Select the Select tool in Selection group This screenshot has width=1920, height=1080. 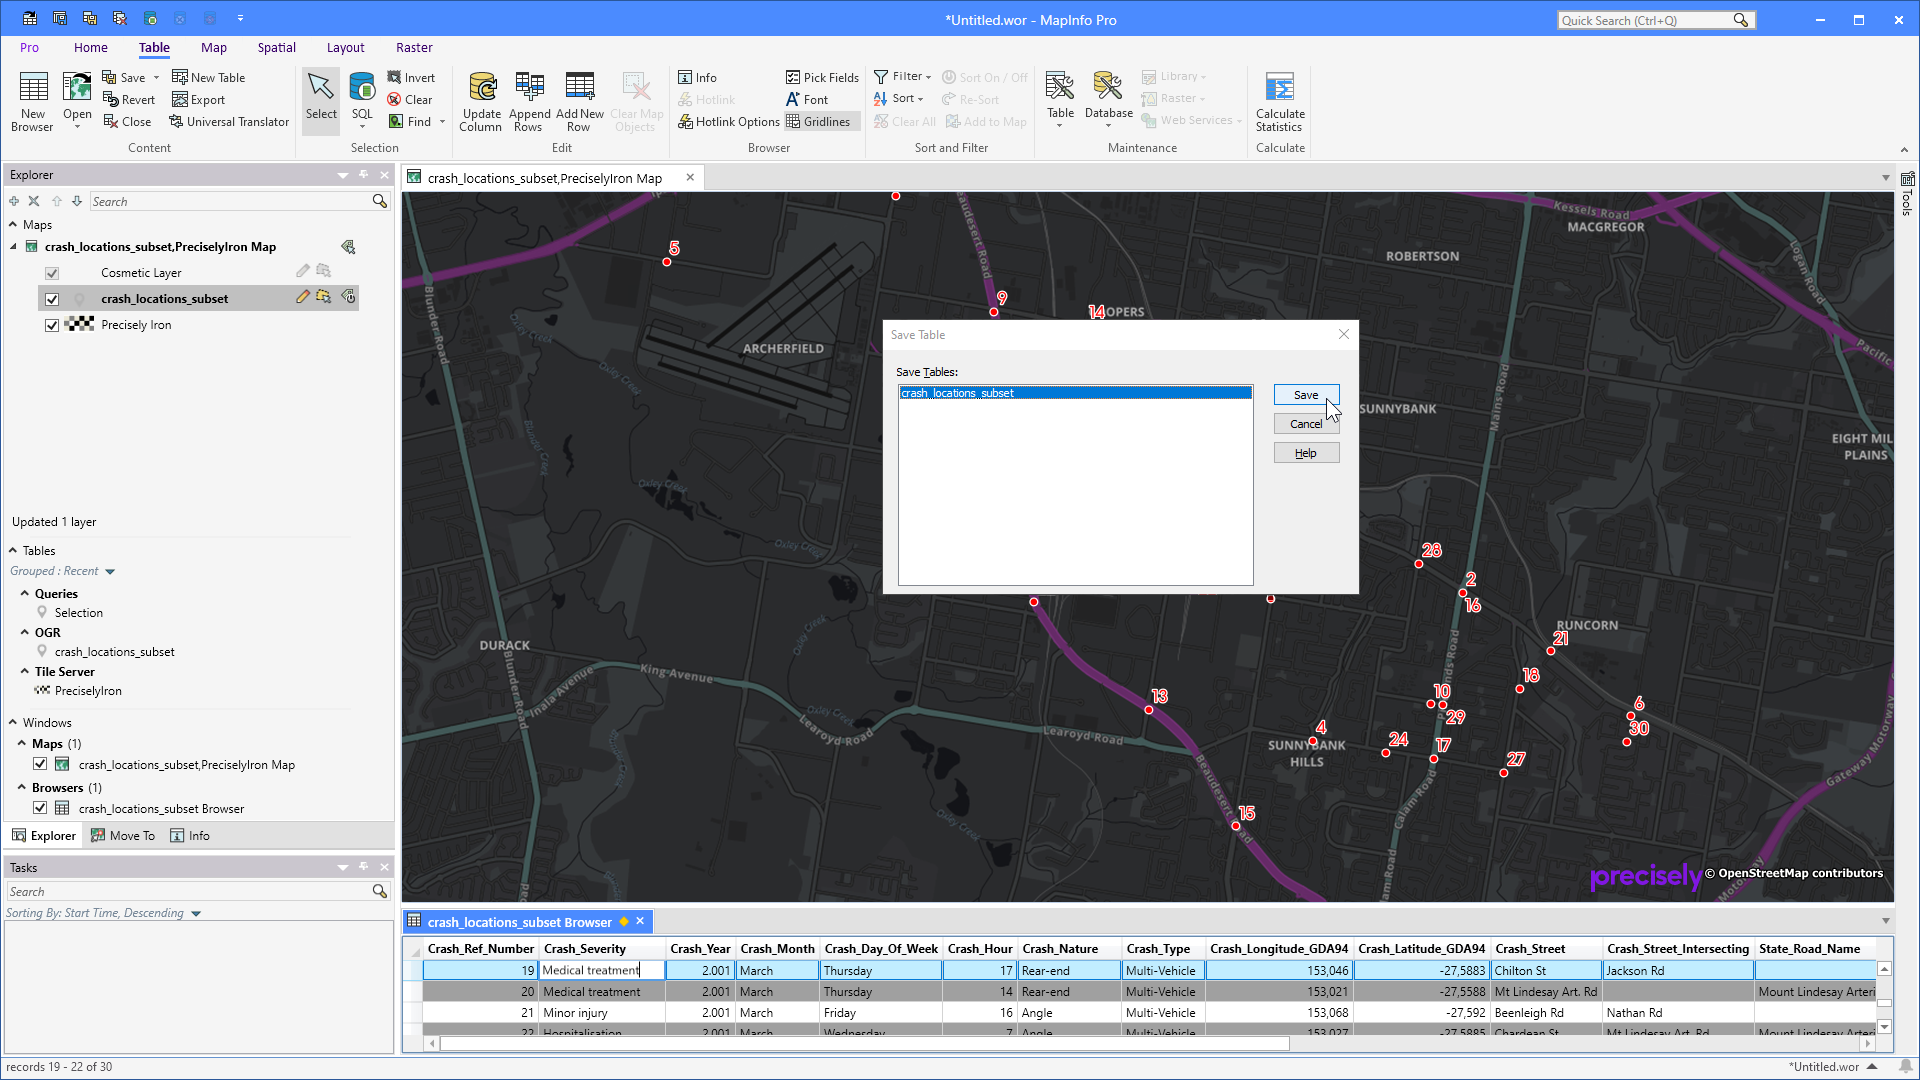click(x=320, y=99)
